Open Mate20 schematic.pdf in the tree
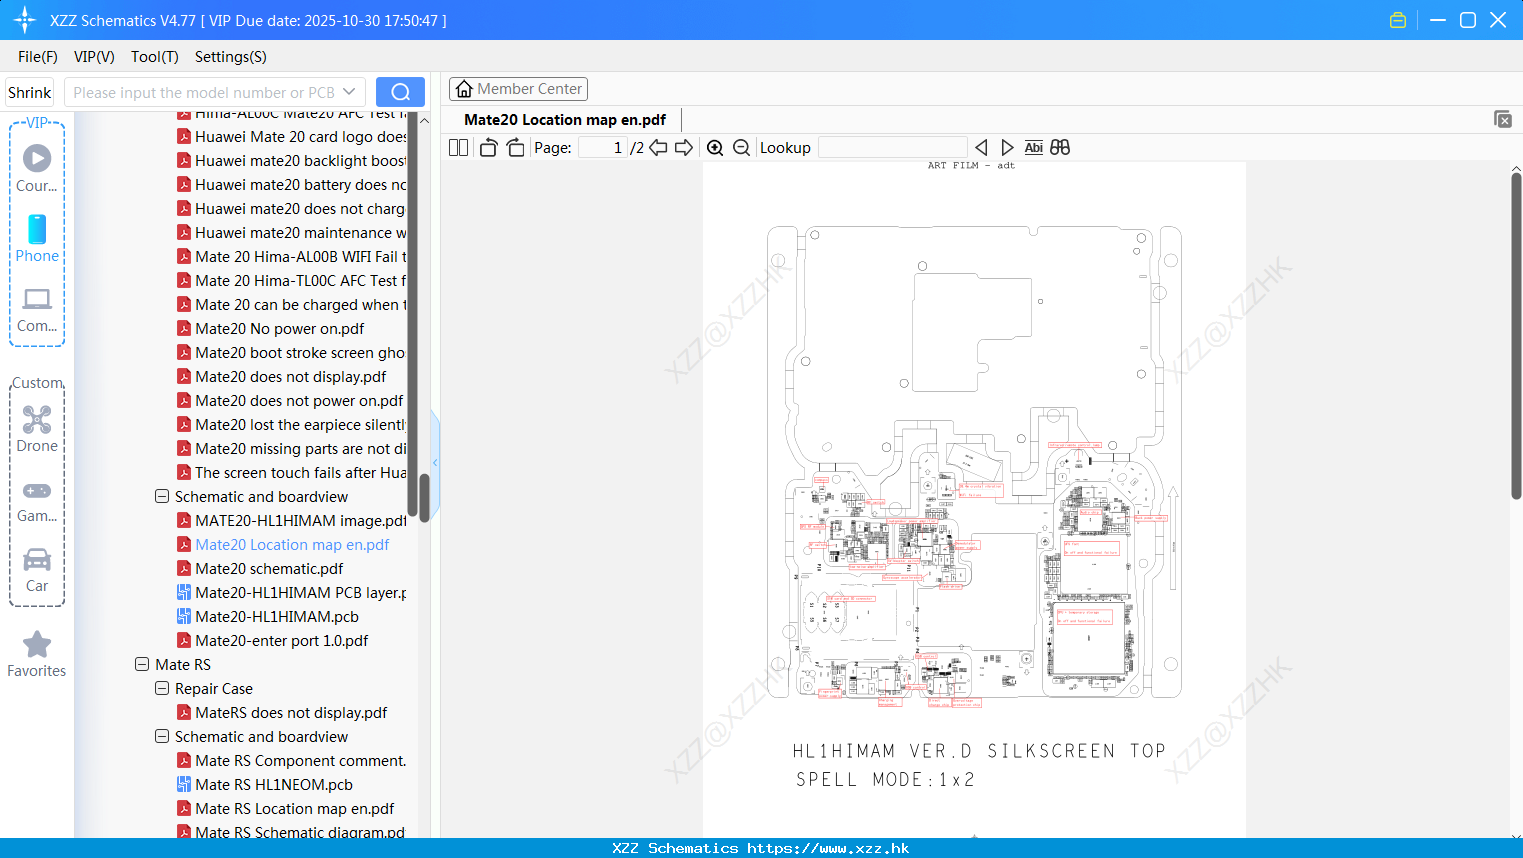This screenshot has height=858, width=1523. click(x=269, y=568)
